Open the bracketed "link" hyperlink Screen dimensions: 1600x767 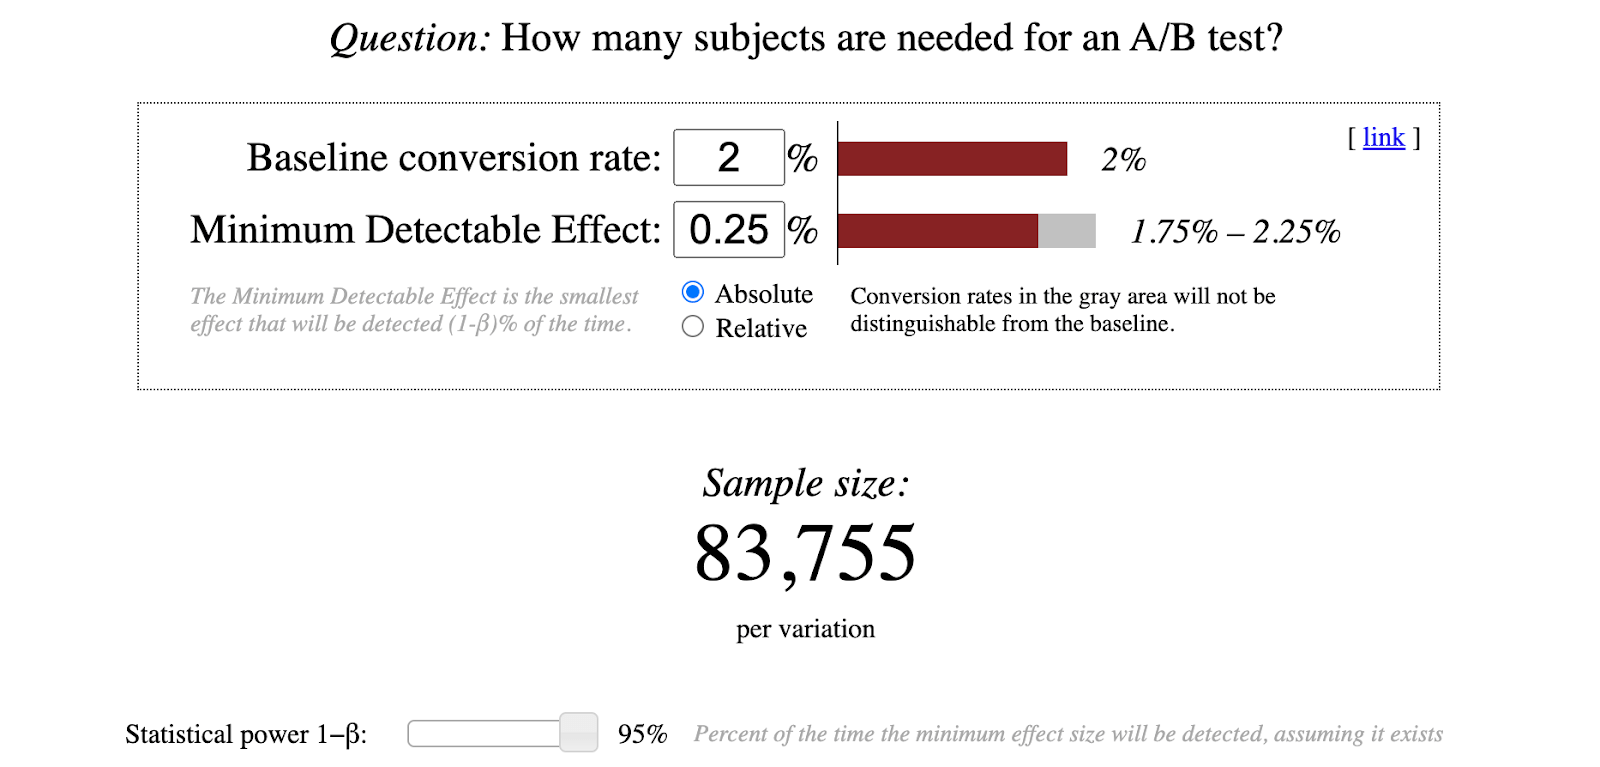point(1383,137)
